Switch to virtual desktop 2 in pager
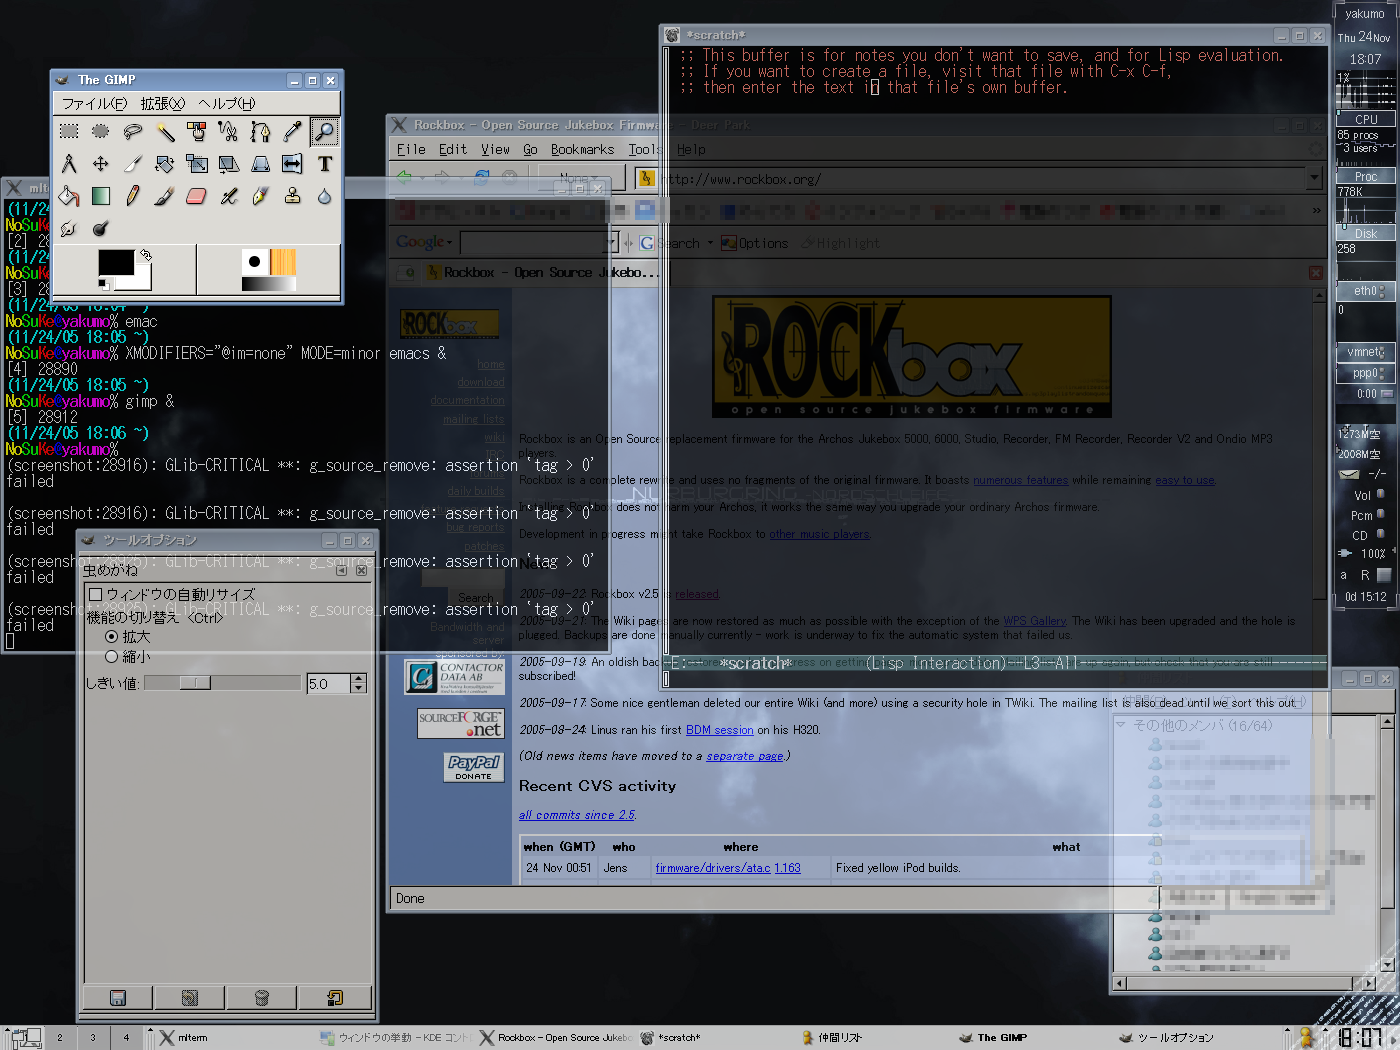 coord(60,1037)
